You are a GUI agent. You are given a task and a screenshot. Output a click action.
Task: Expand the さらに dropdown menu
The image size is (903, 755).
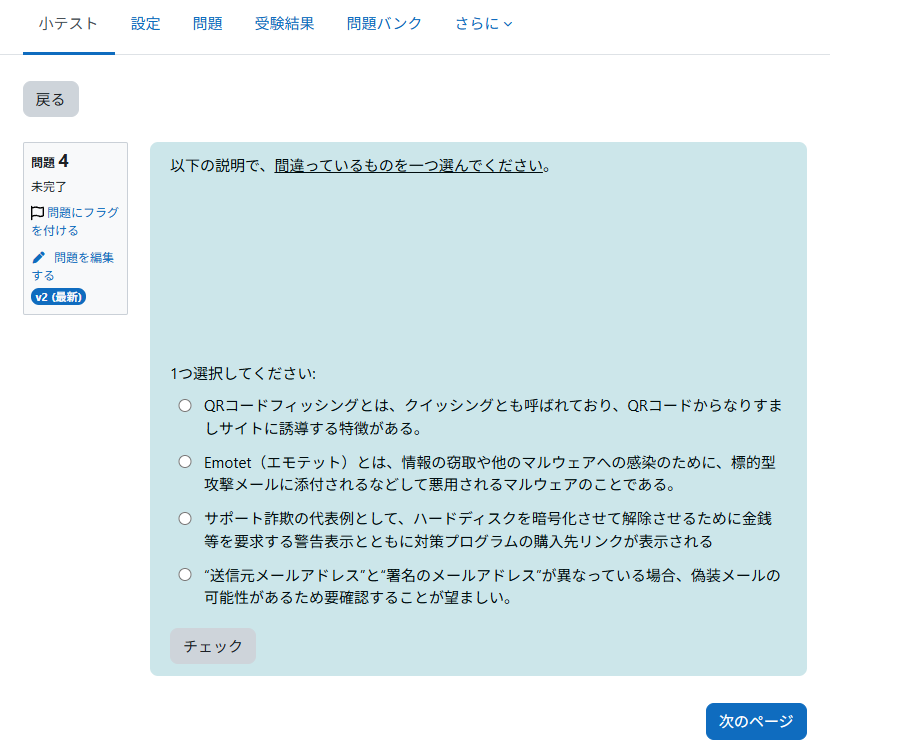483,24
